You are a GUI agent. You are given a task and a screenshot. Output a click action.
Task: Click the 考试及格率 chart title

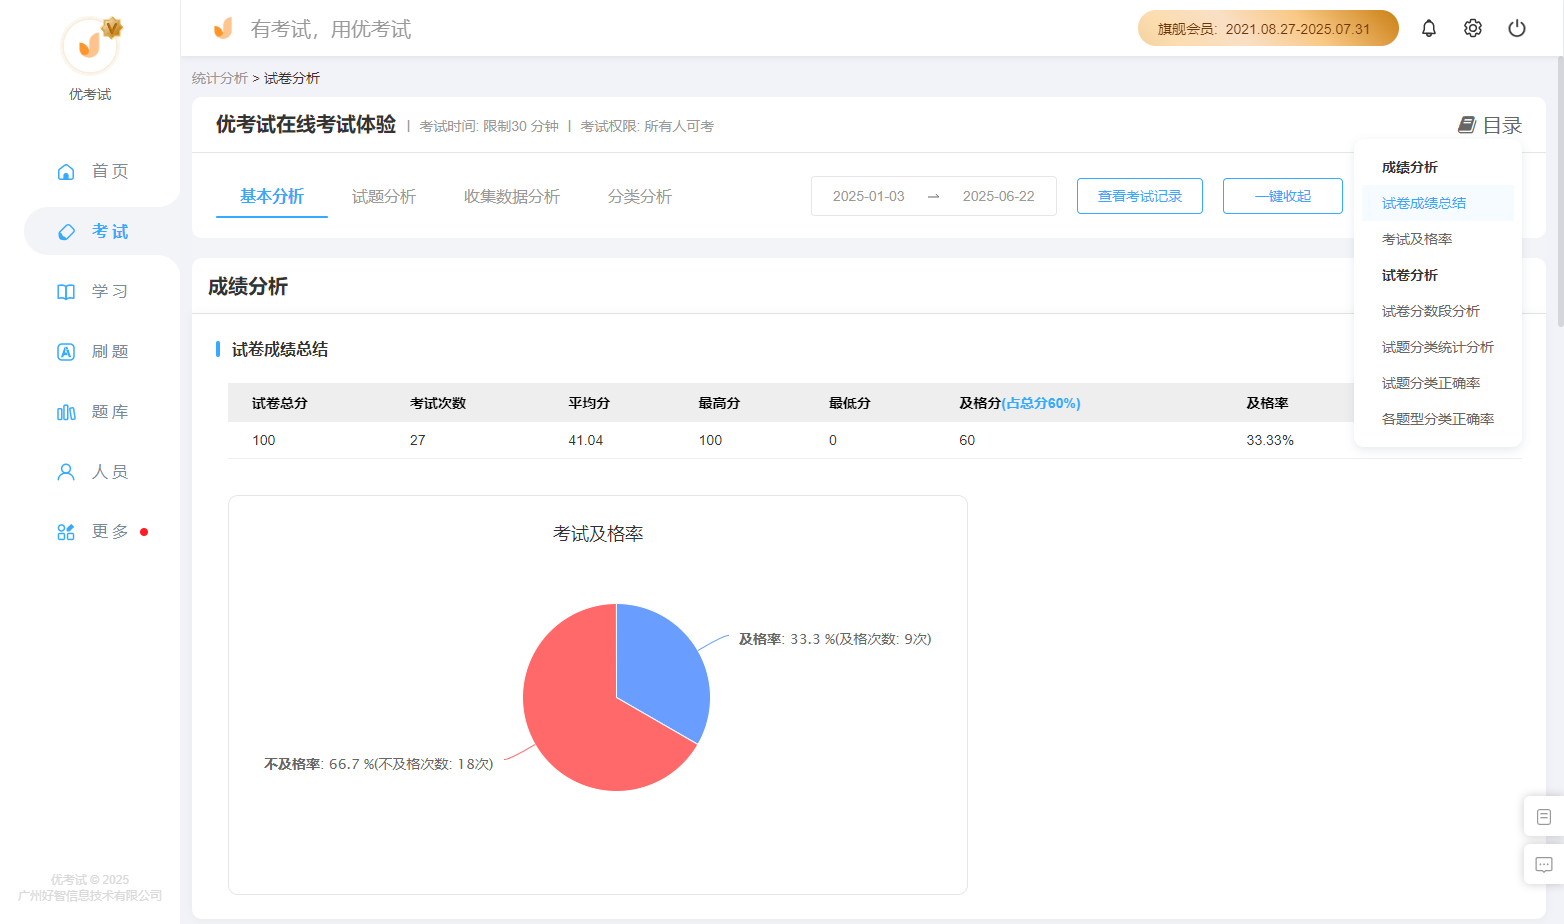(x=598, y=534)
